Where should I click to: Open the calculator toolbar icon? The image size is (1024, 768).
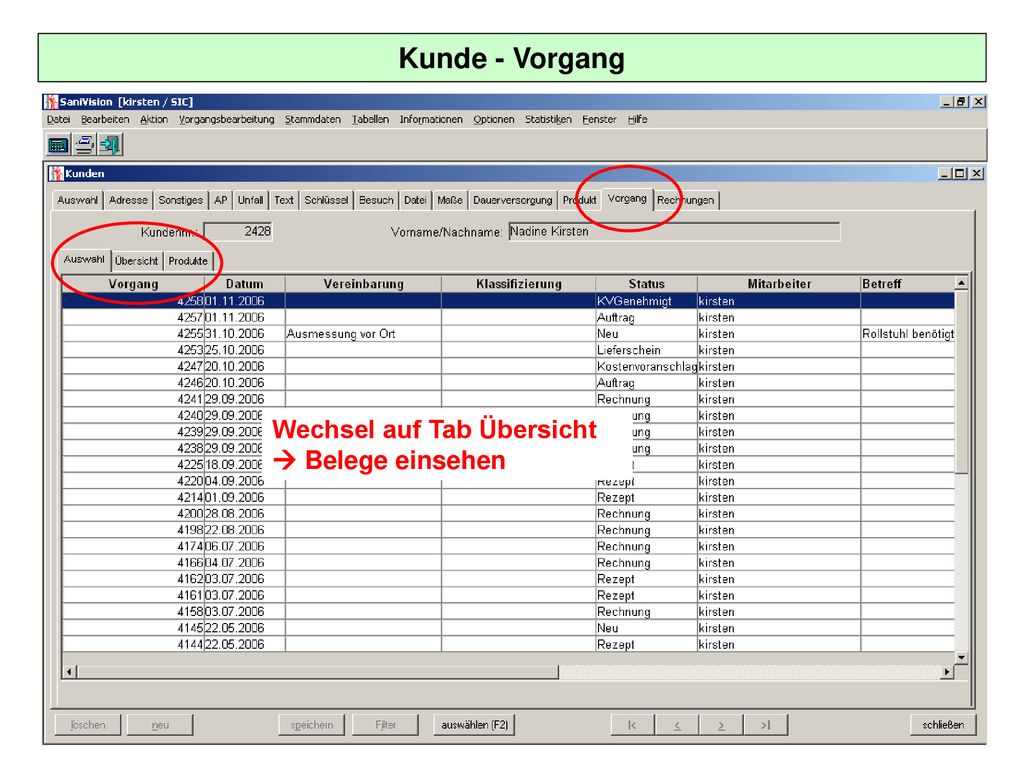(58, 145)
